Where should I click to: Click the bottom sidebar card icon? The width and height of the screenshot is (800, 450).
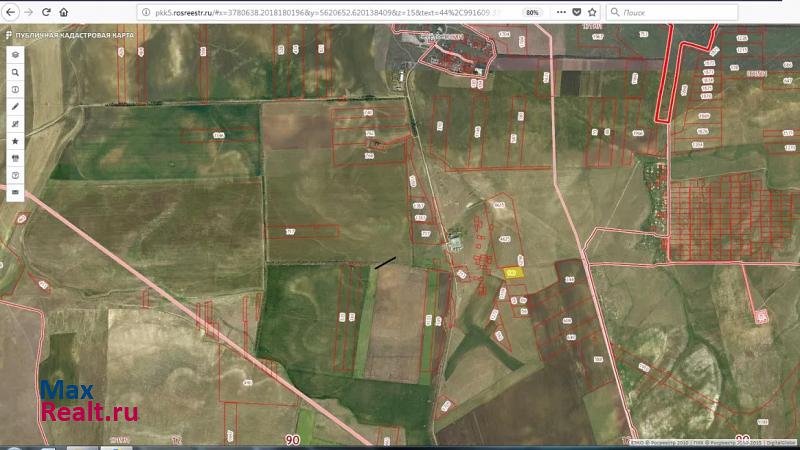coord(15,192)
